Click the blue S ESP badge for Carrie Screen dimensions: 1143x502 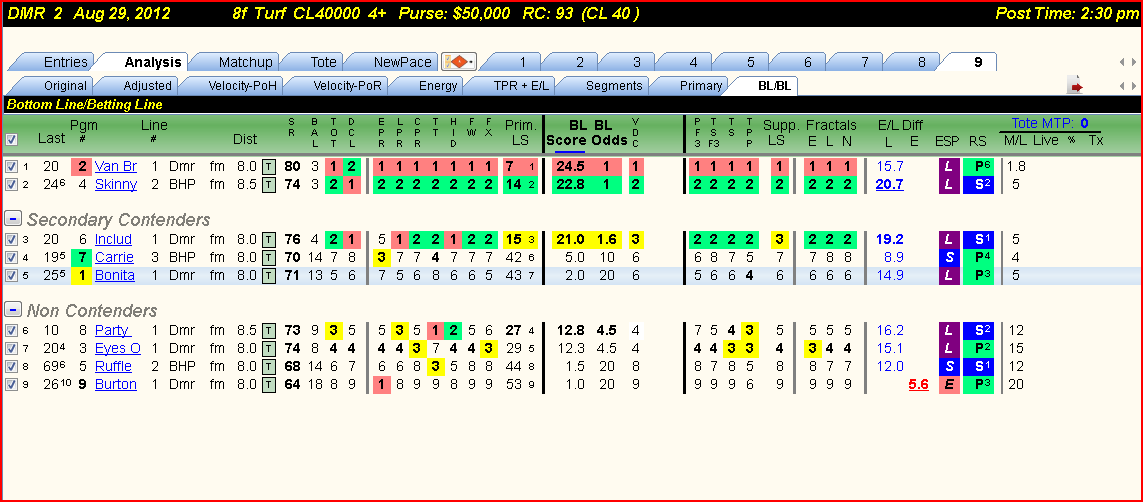pos(948,257)
